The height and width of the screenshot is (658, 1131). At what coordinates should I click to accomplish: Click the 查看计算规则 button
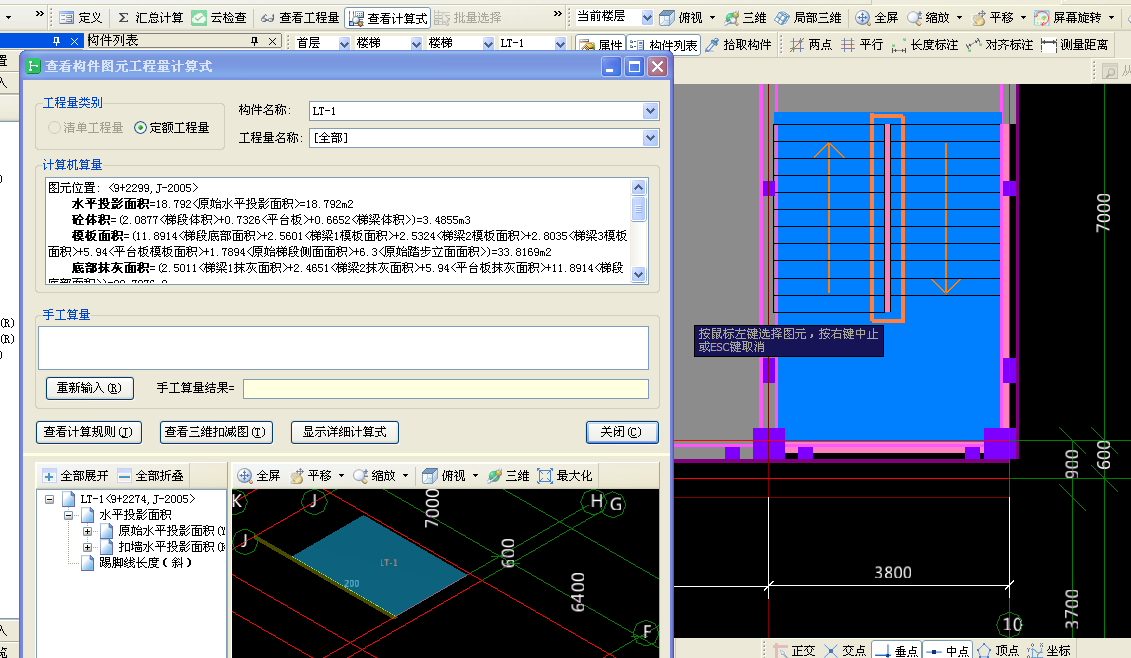click(88, 432)
